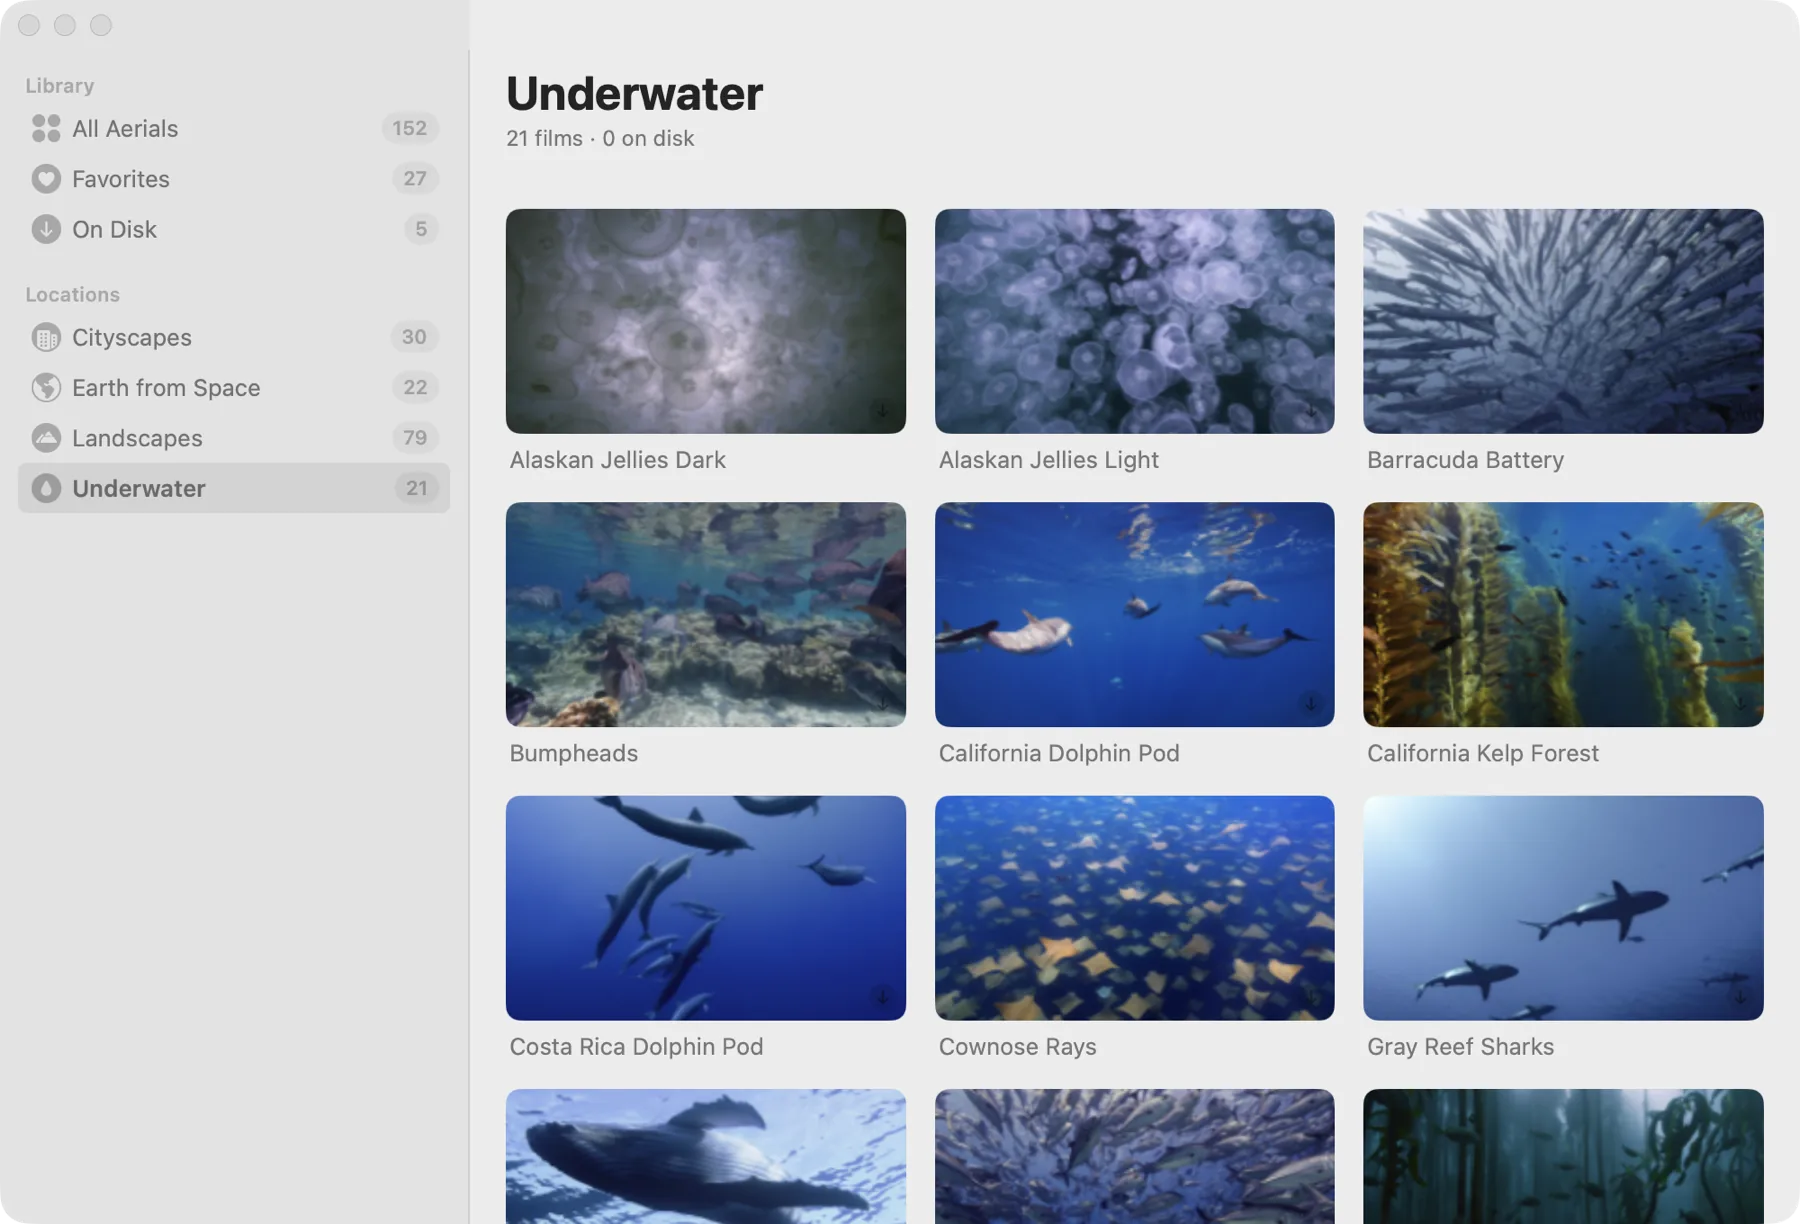Click the 'California Kelp Forest' title text
Viewport: 1800px width, 1224px height.
(1483, 753)
